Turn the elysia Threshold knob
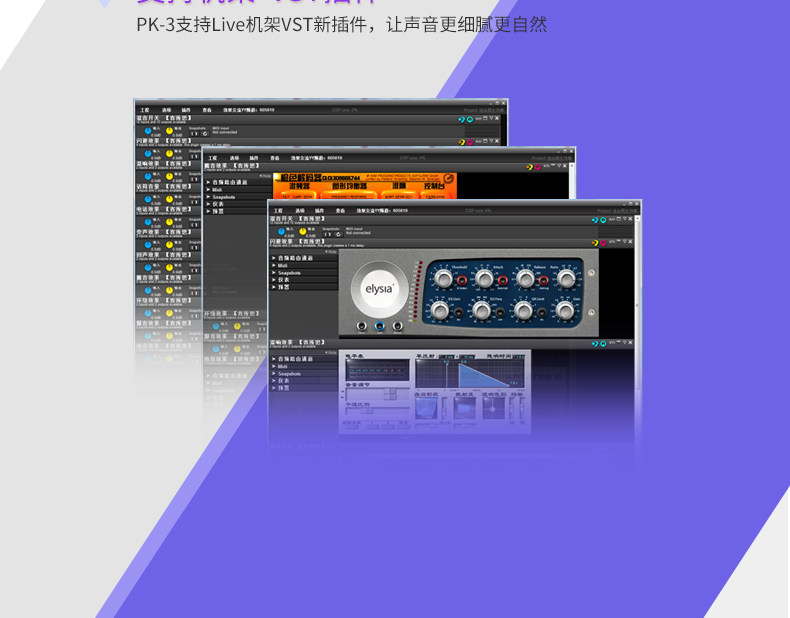Screen dimensions: 790x618 tap(443, 279)
